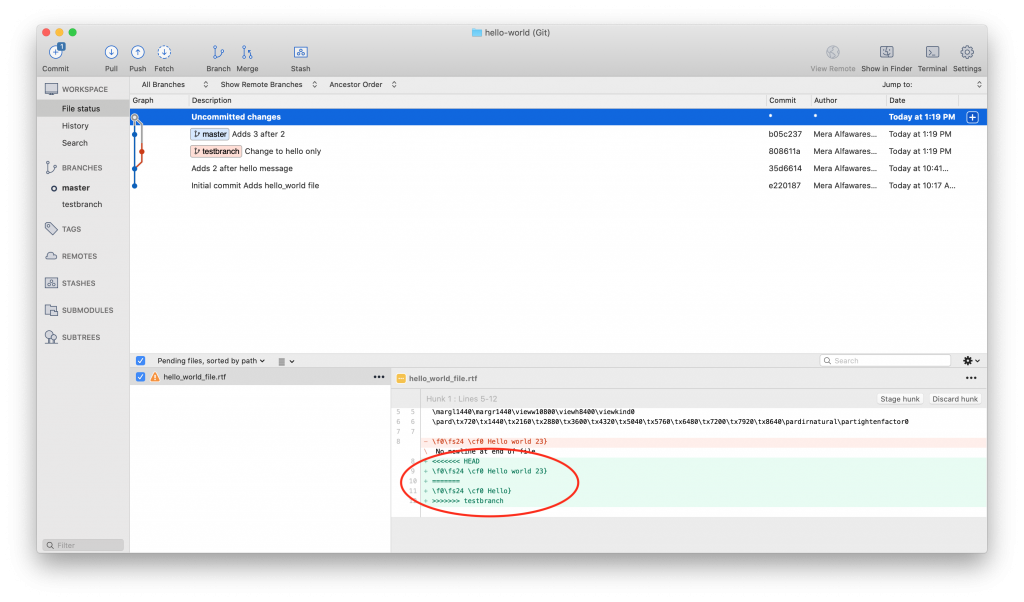Push changes using the Push icon
1024x602 pixels.
pos(138,53)
